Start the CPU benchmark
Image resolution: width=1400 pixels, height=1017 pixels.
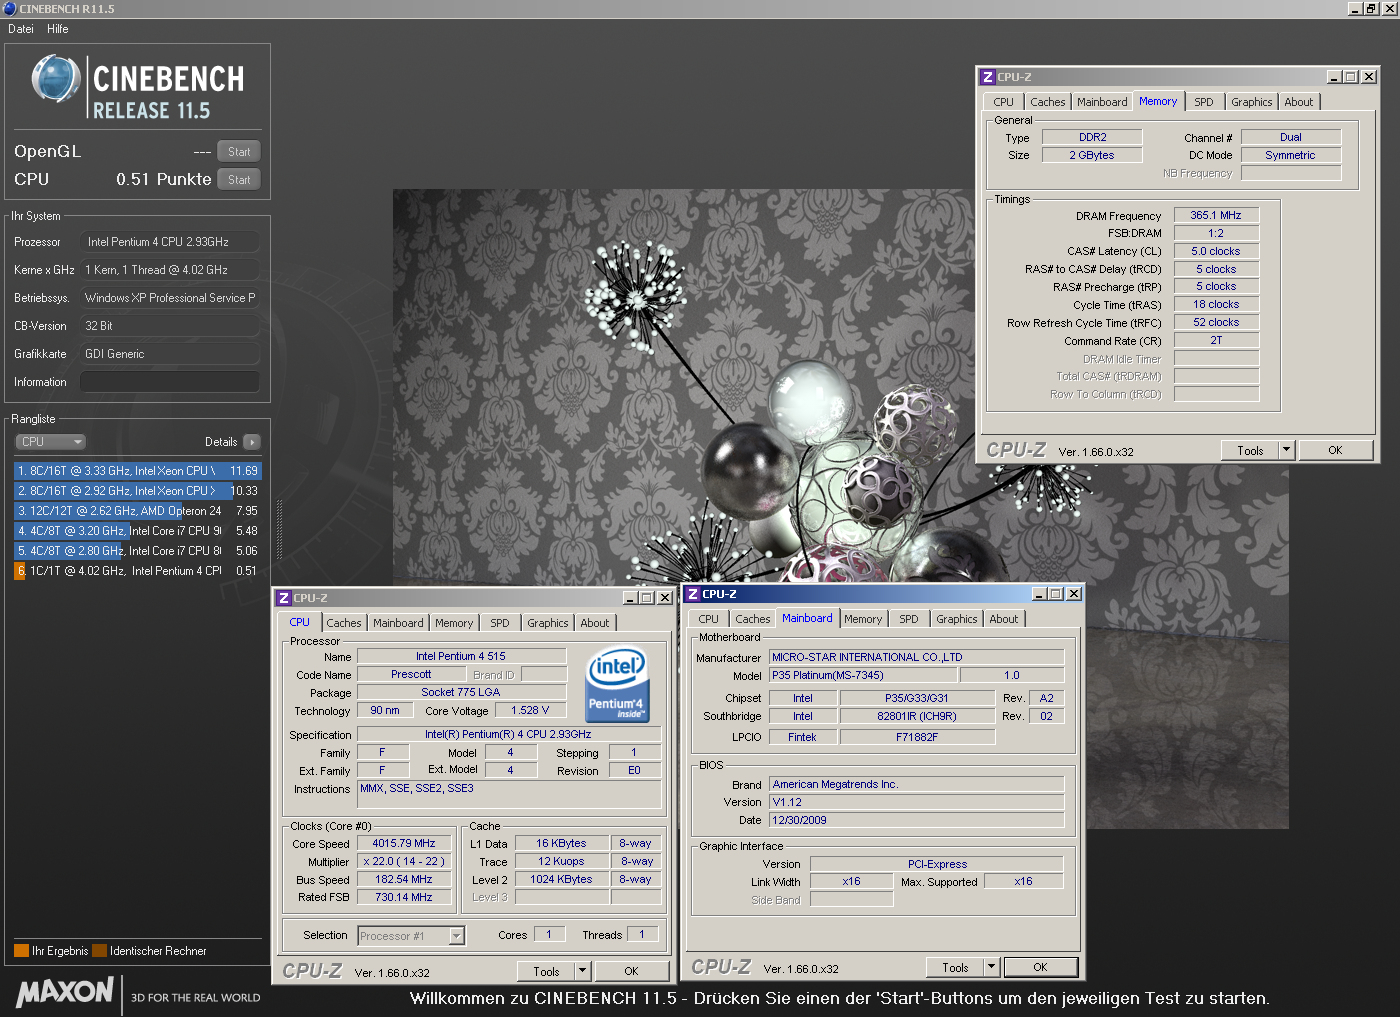pyautogui.click(x=239, y=180)
